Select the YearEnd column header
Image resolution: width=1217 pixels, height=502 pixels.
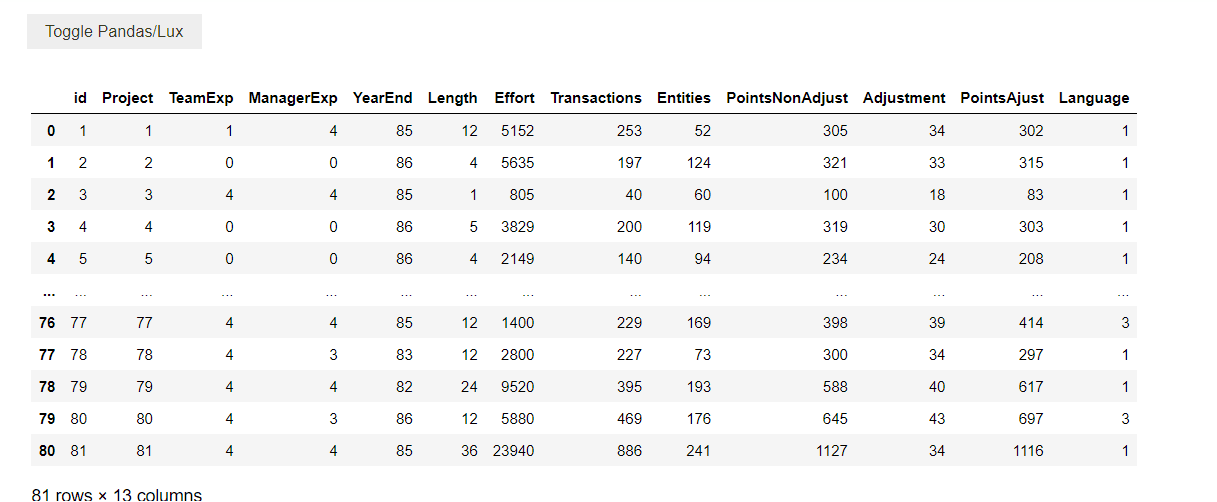click(382, 98)
